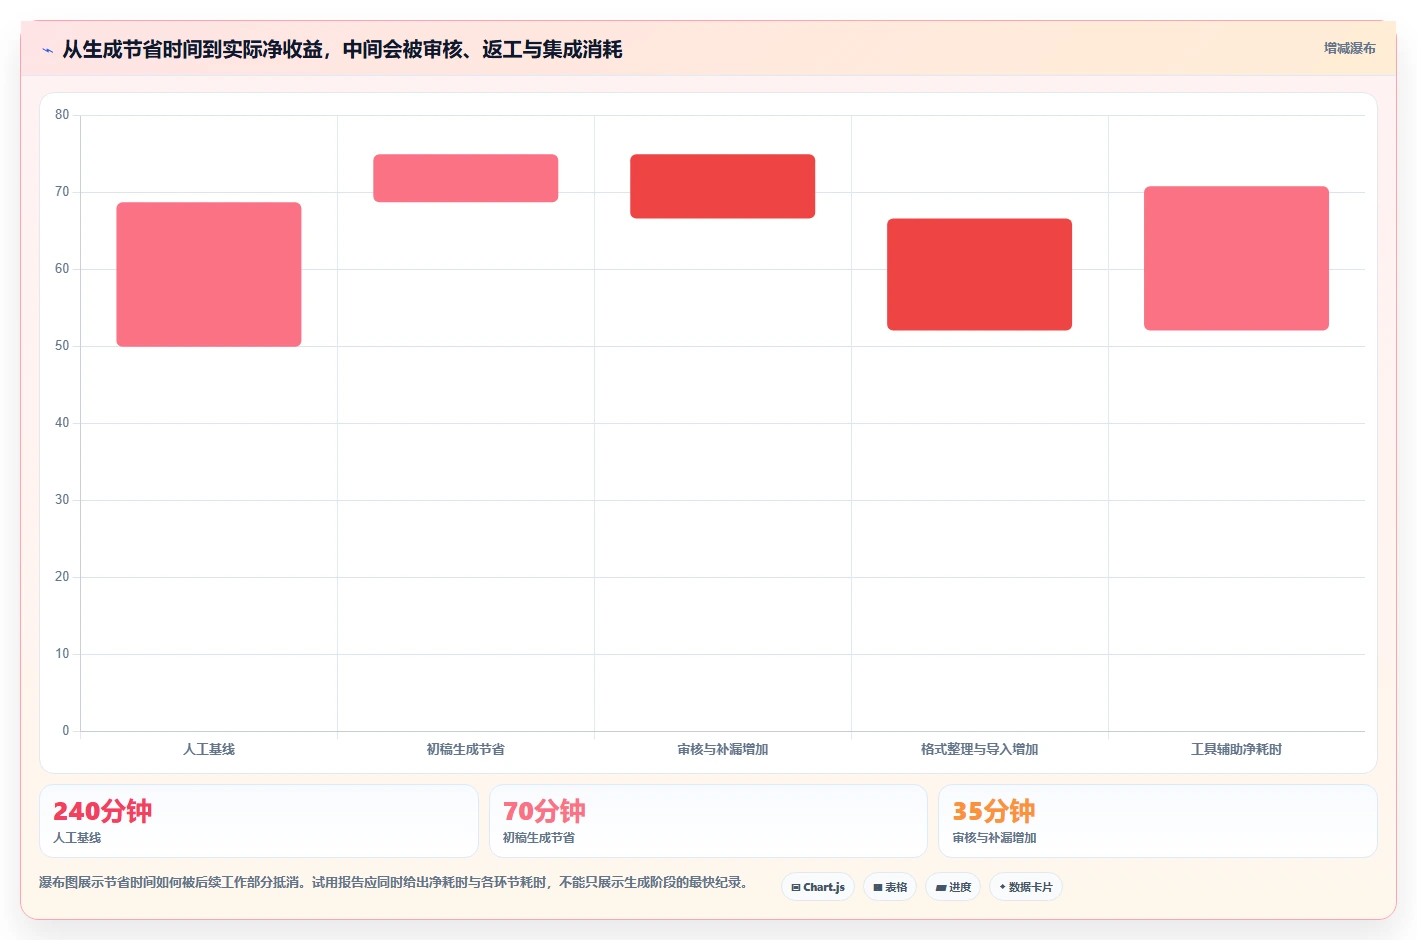Click the y-axis tick label 50
The image size is (1417, 940).
62,346
